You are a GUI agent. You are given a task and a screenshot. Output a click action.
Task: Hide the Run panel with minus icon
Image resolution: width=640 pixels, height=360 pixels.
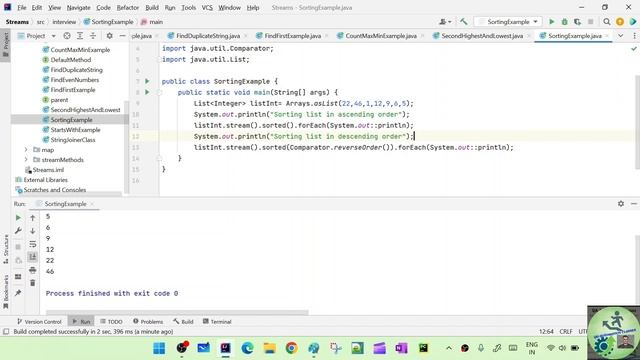(633, 204)
